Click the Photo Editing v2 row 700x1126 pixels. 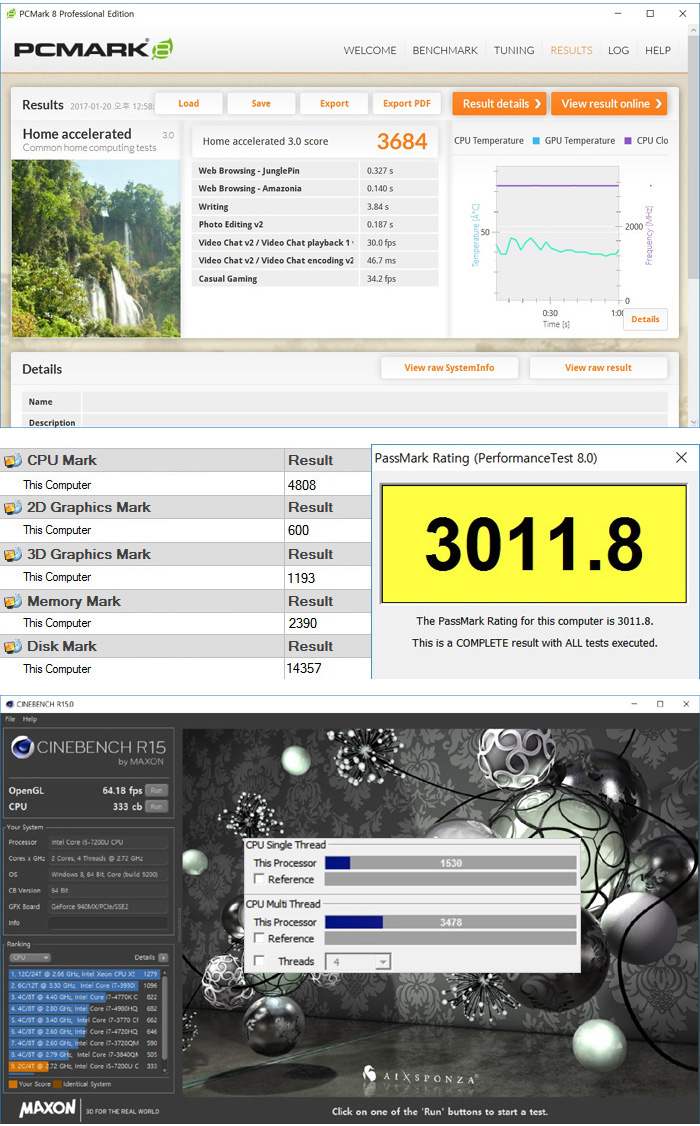(x=315, y=225)
